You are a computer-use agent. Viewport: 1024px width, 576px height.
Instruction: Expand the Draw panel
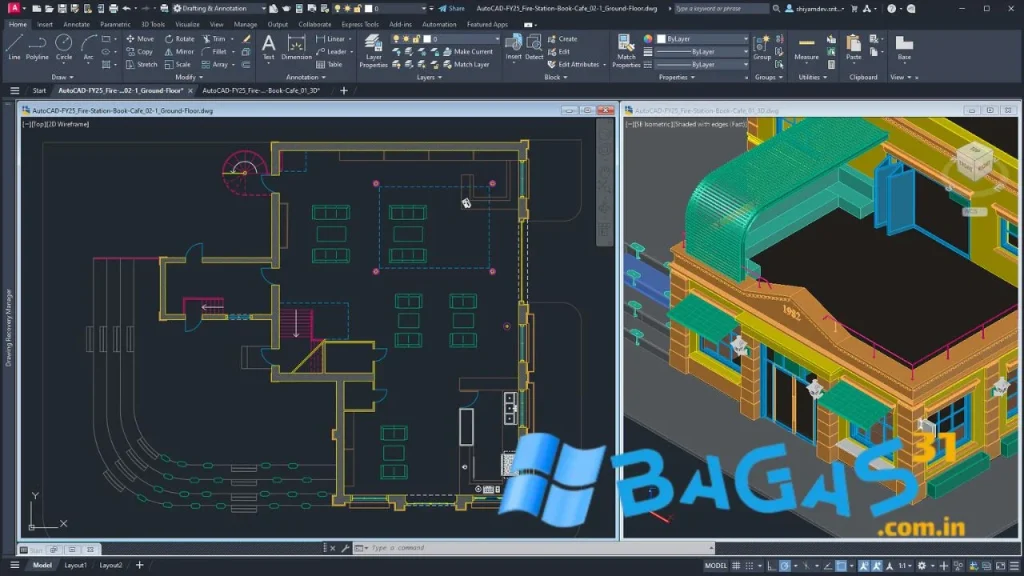coord(62,77)
